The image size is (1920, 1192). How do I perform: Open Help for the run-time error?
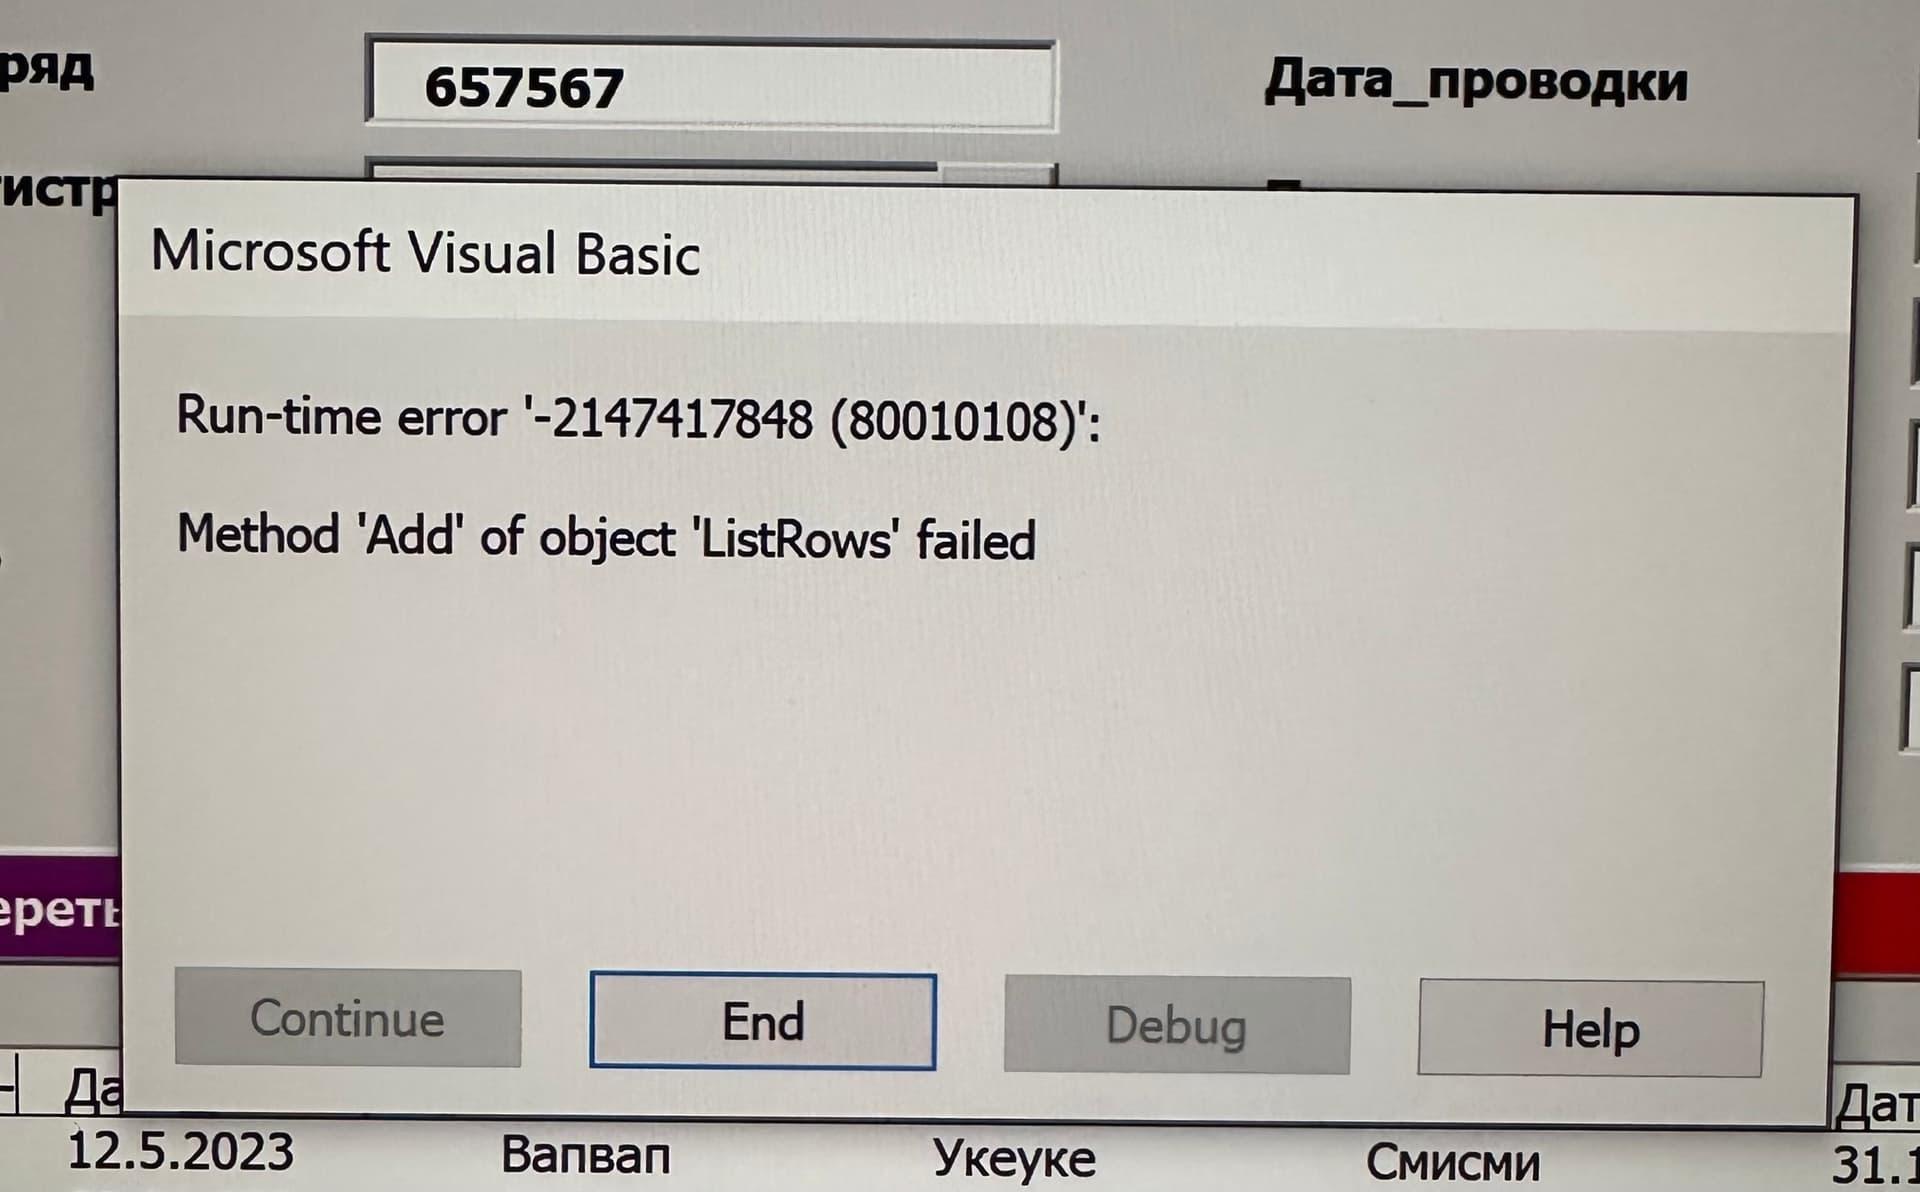pyautogui.click(x=1590, y=1028)
